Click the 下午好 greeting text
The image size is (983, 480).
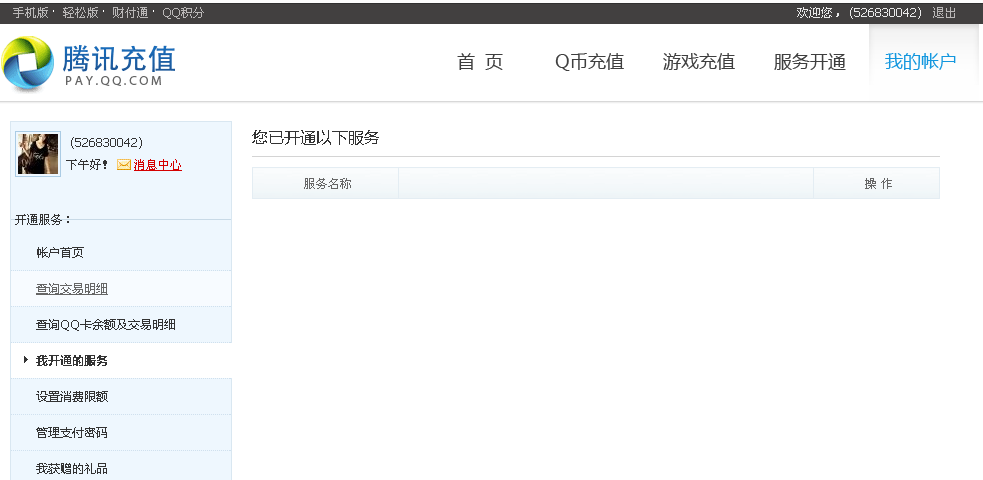click(87, 165)
